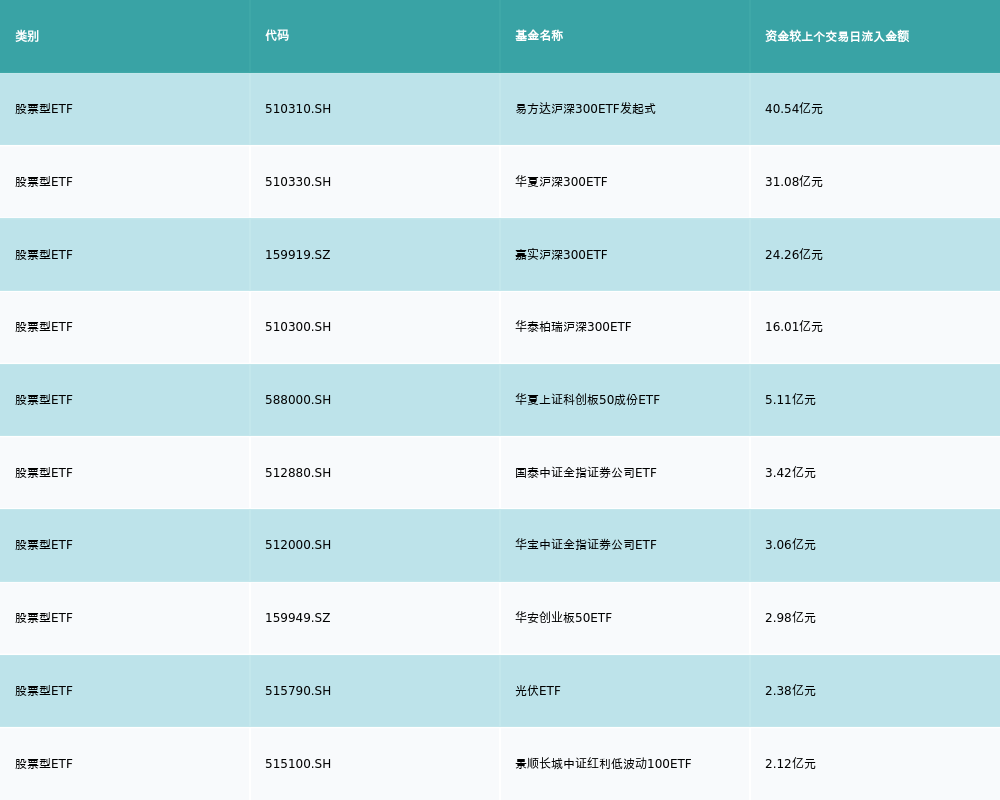Click the 资金较上个交易日流入金额 header
Viewport: 1000px width, 800px height.
point(837,36)
